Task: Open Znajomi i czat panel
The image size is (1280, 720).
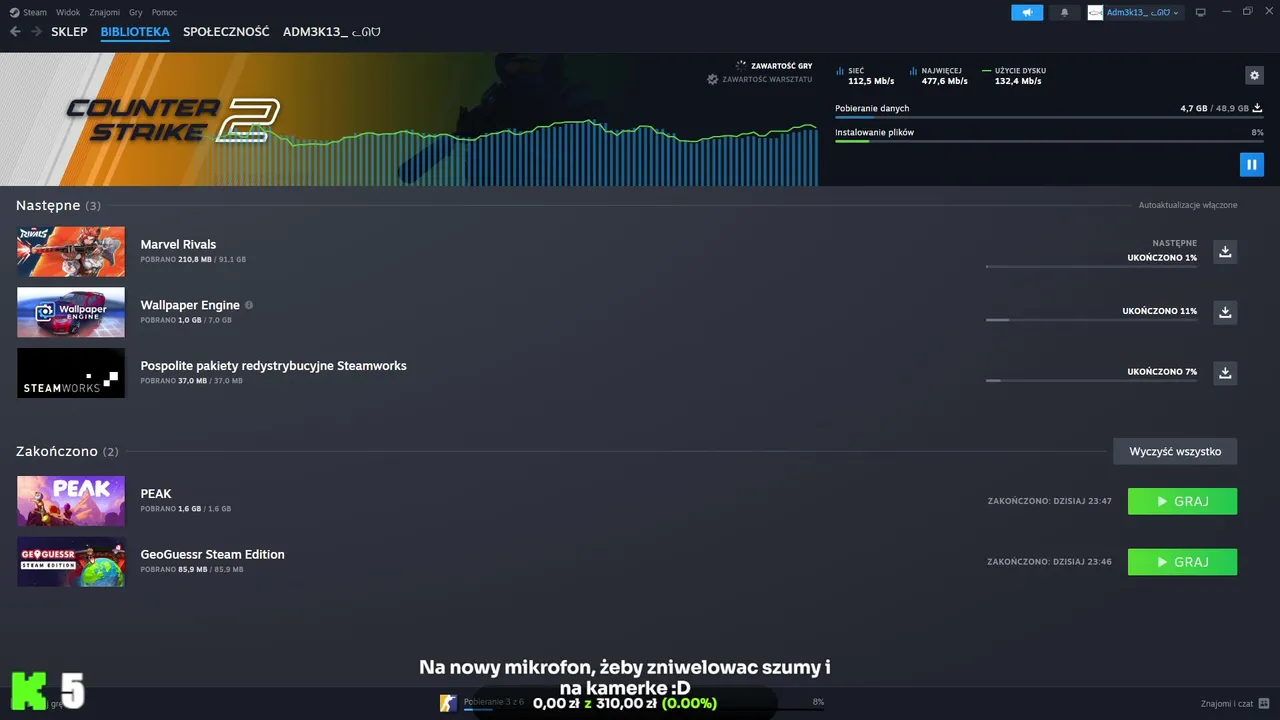Action: tap(1235, 703)
